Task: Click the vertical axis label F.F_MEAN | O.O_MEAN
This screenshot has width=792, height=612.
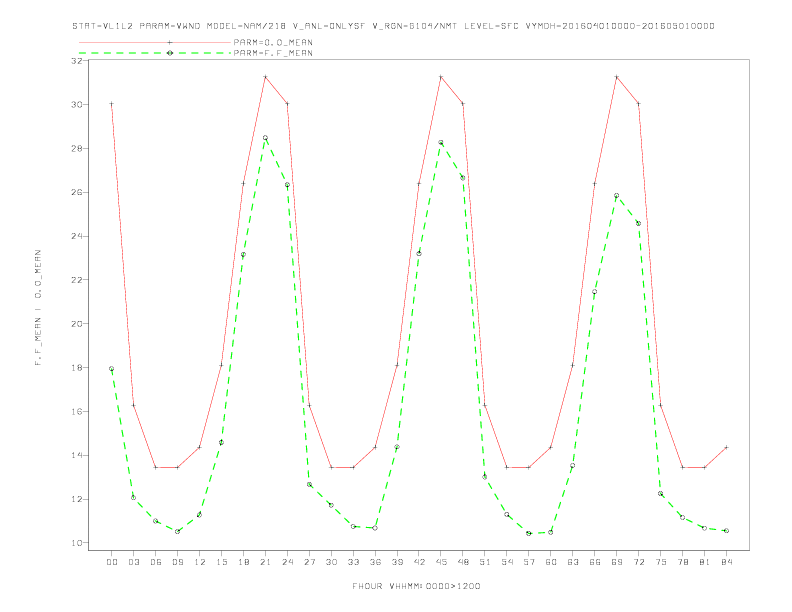Action: tap(38, 307)
